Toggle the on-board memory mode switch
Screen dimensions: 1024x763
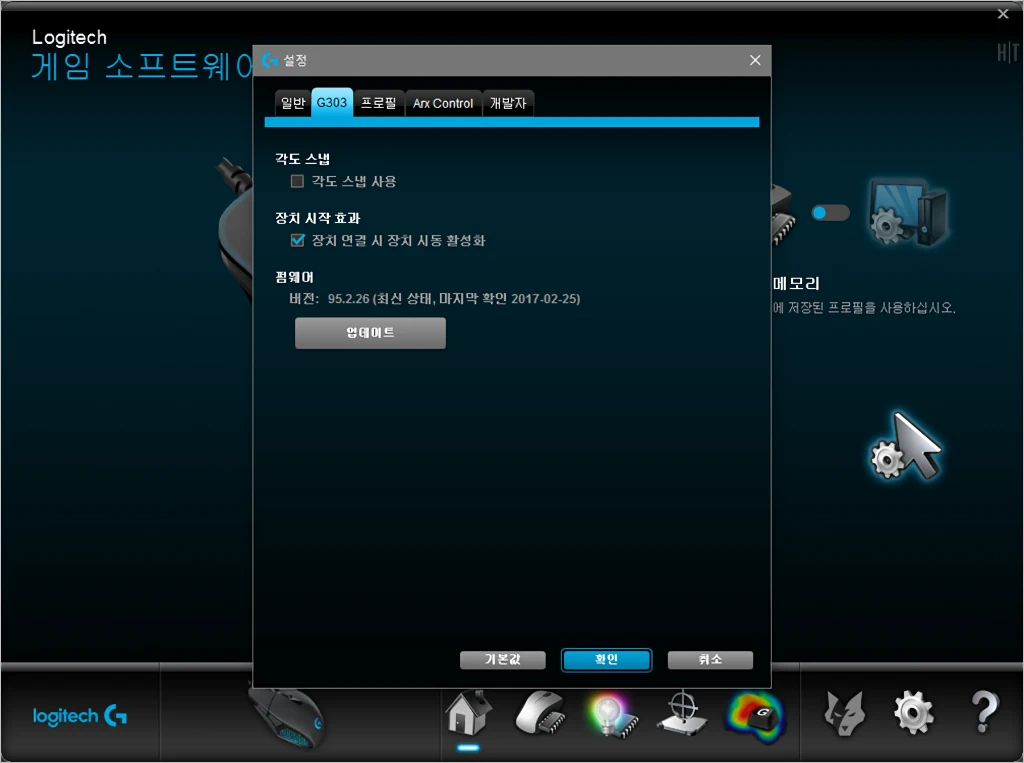point(830,213)
